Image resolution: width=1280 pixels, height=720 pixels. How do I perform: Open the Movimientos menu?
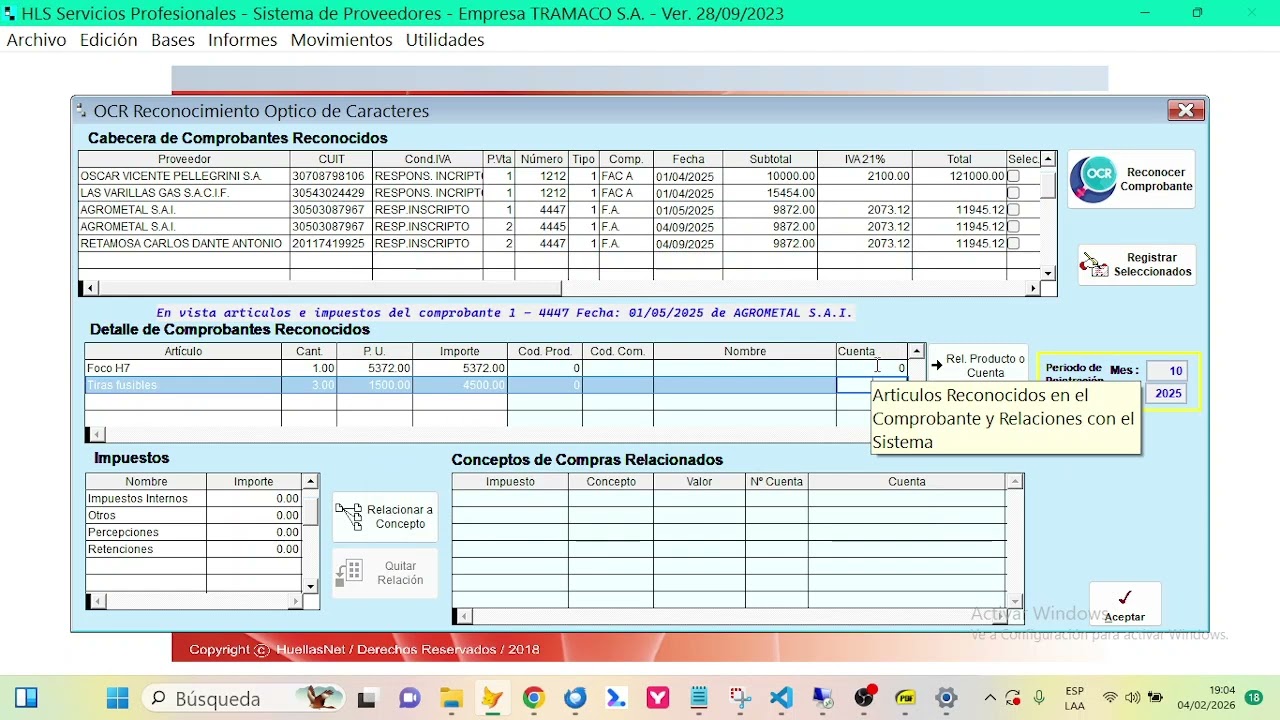click(x=341, y=40)
